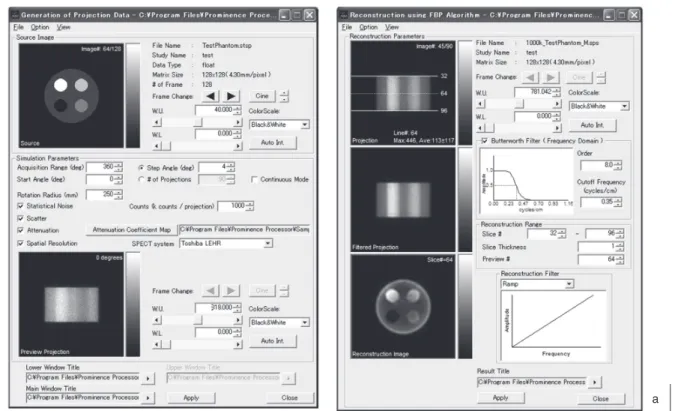The image size is (678, 411).
Task: Adjust Counts per projection spinner
Action: pyautogui.click(x=249, y=207)
